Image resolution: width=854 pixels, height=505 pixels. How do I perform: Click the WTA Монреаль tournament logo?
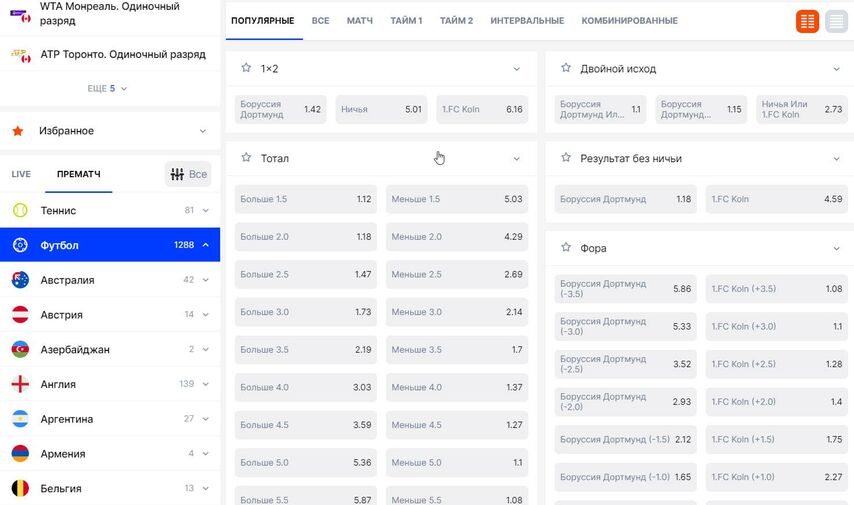coord(21,15)
